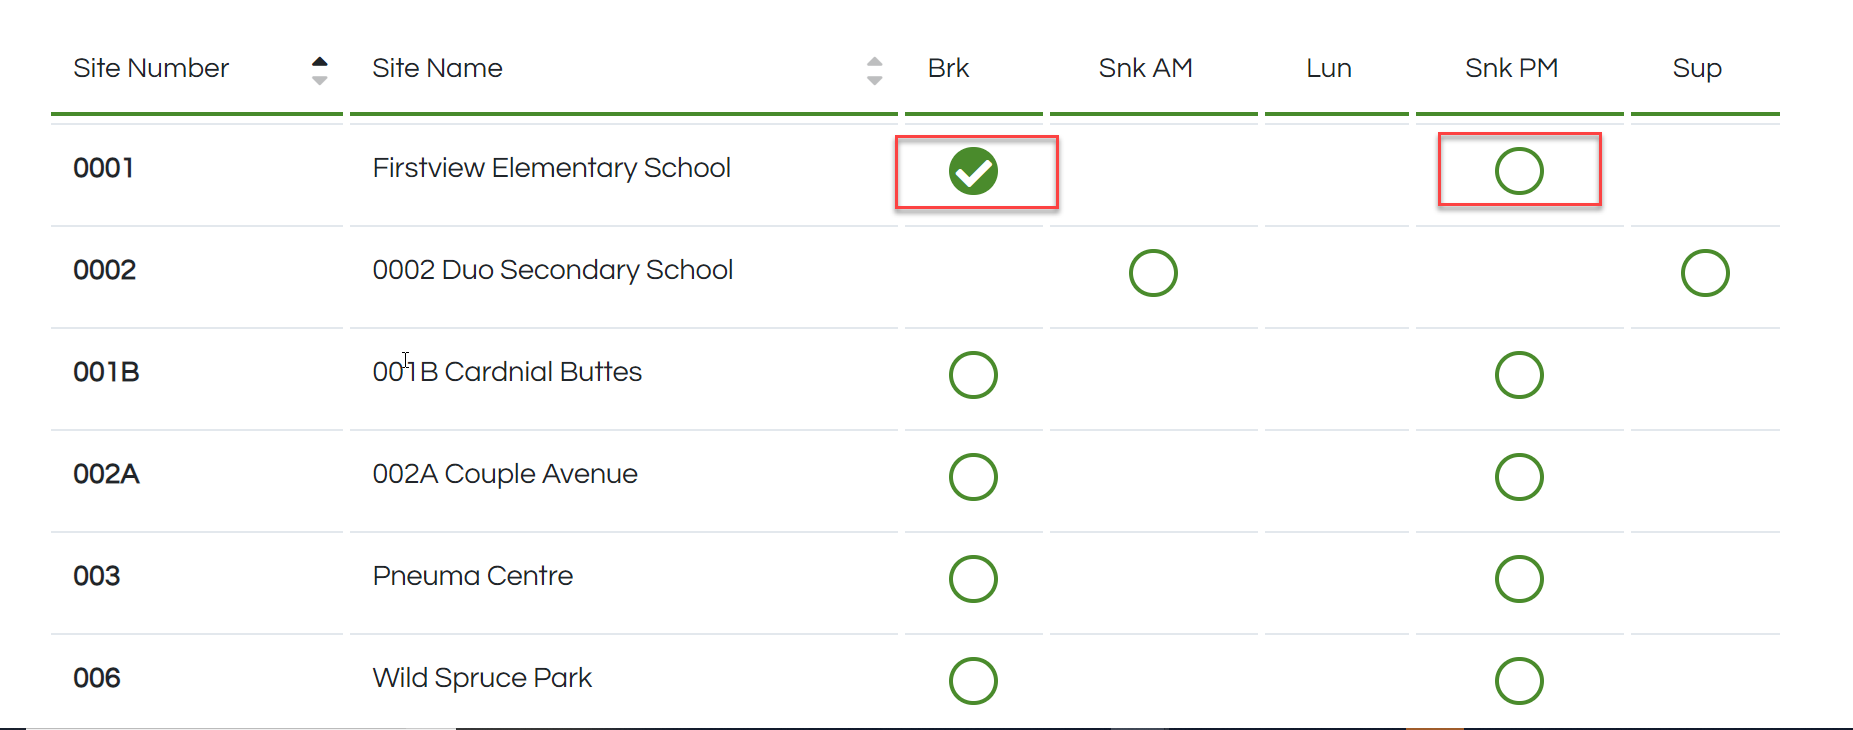The image size is (1853, 730).
Task: Select Brk circle for Pneuma Centre
Action: 973,579
